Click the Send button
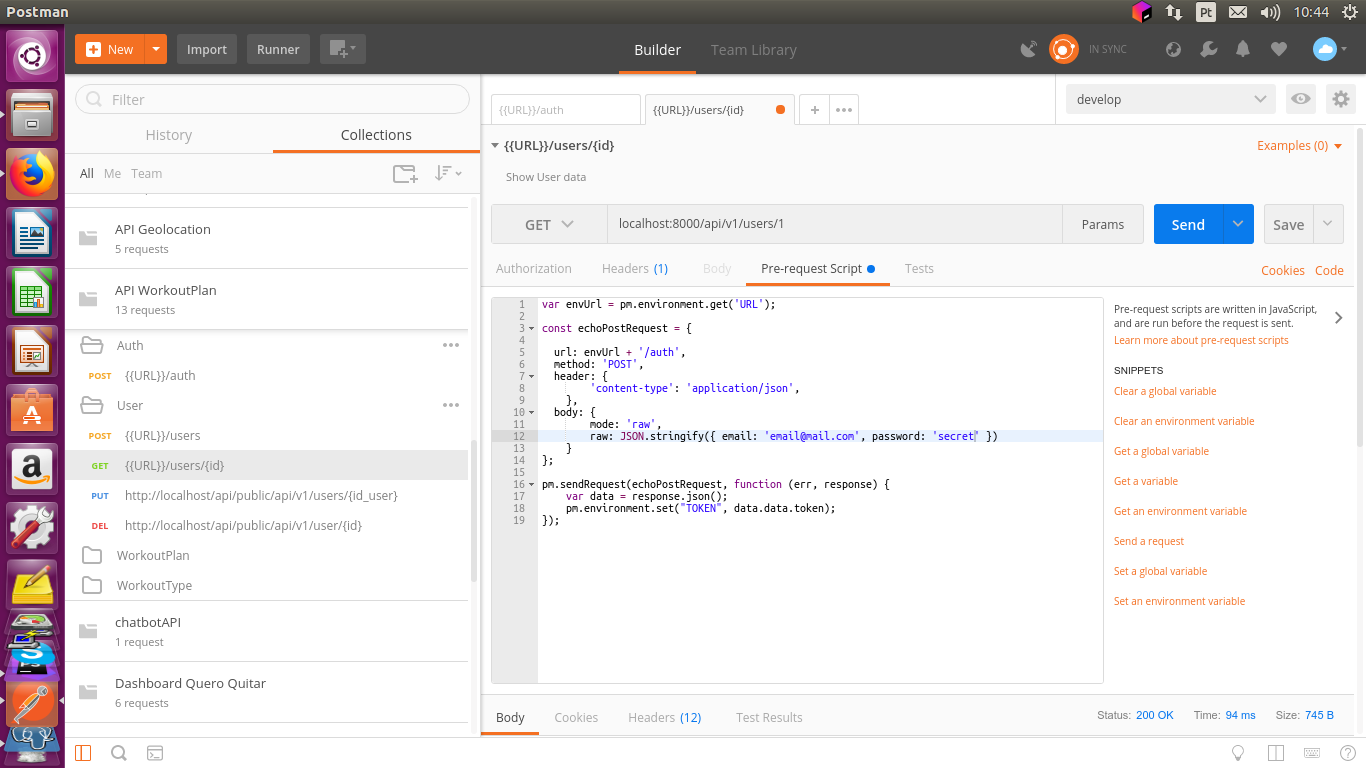This screenshot has width=1366, height=768. tap(1188, 224)
